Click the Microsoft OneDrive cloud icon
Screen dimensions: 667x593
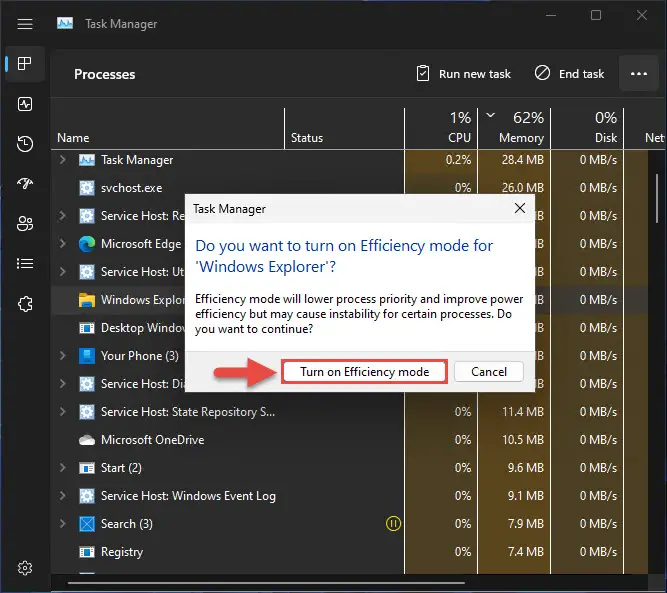87,440
